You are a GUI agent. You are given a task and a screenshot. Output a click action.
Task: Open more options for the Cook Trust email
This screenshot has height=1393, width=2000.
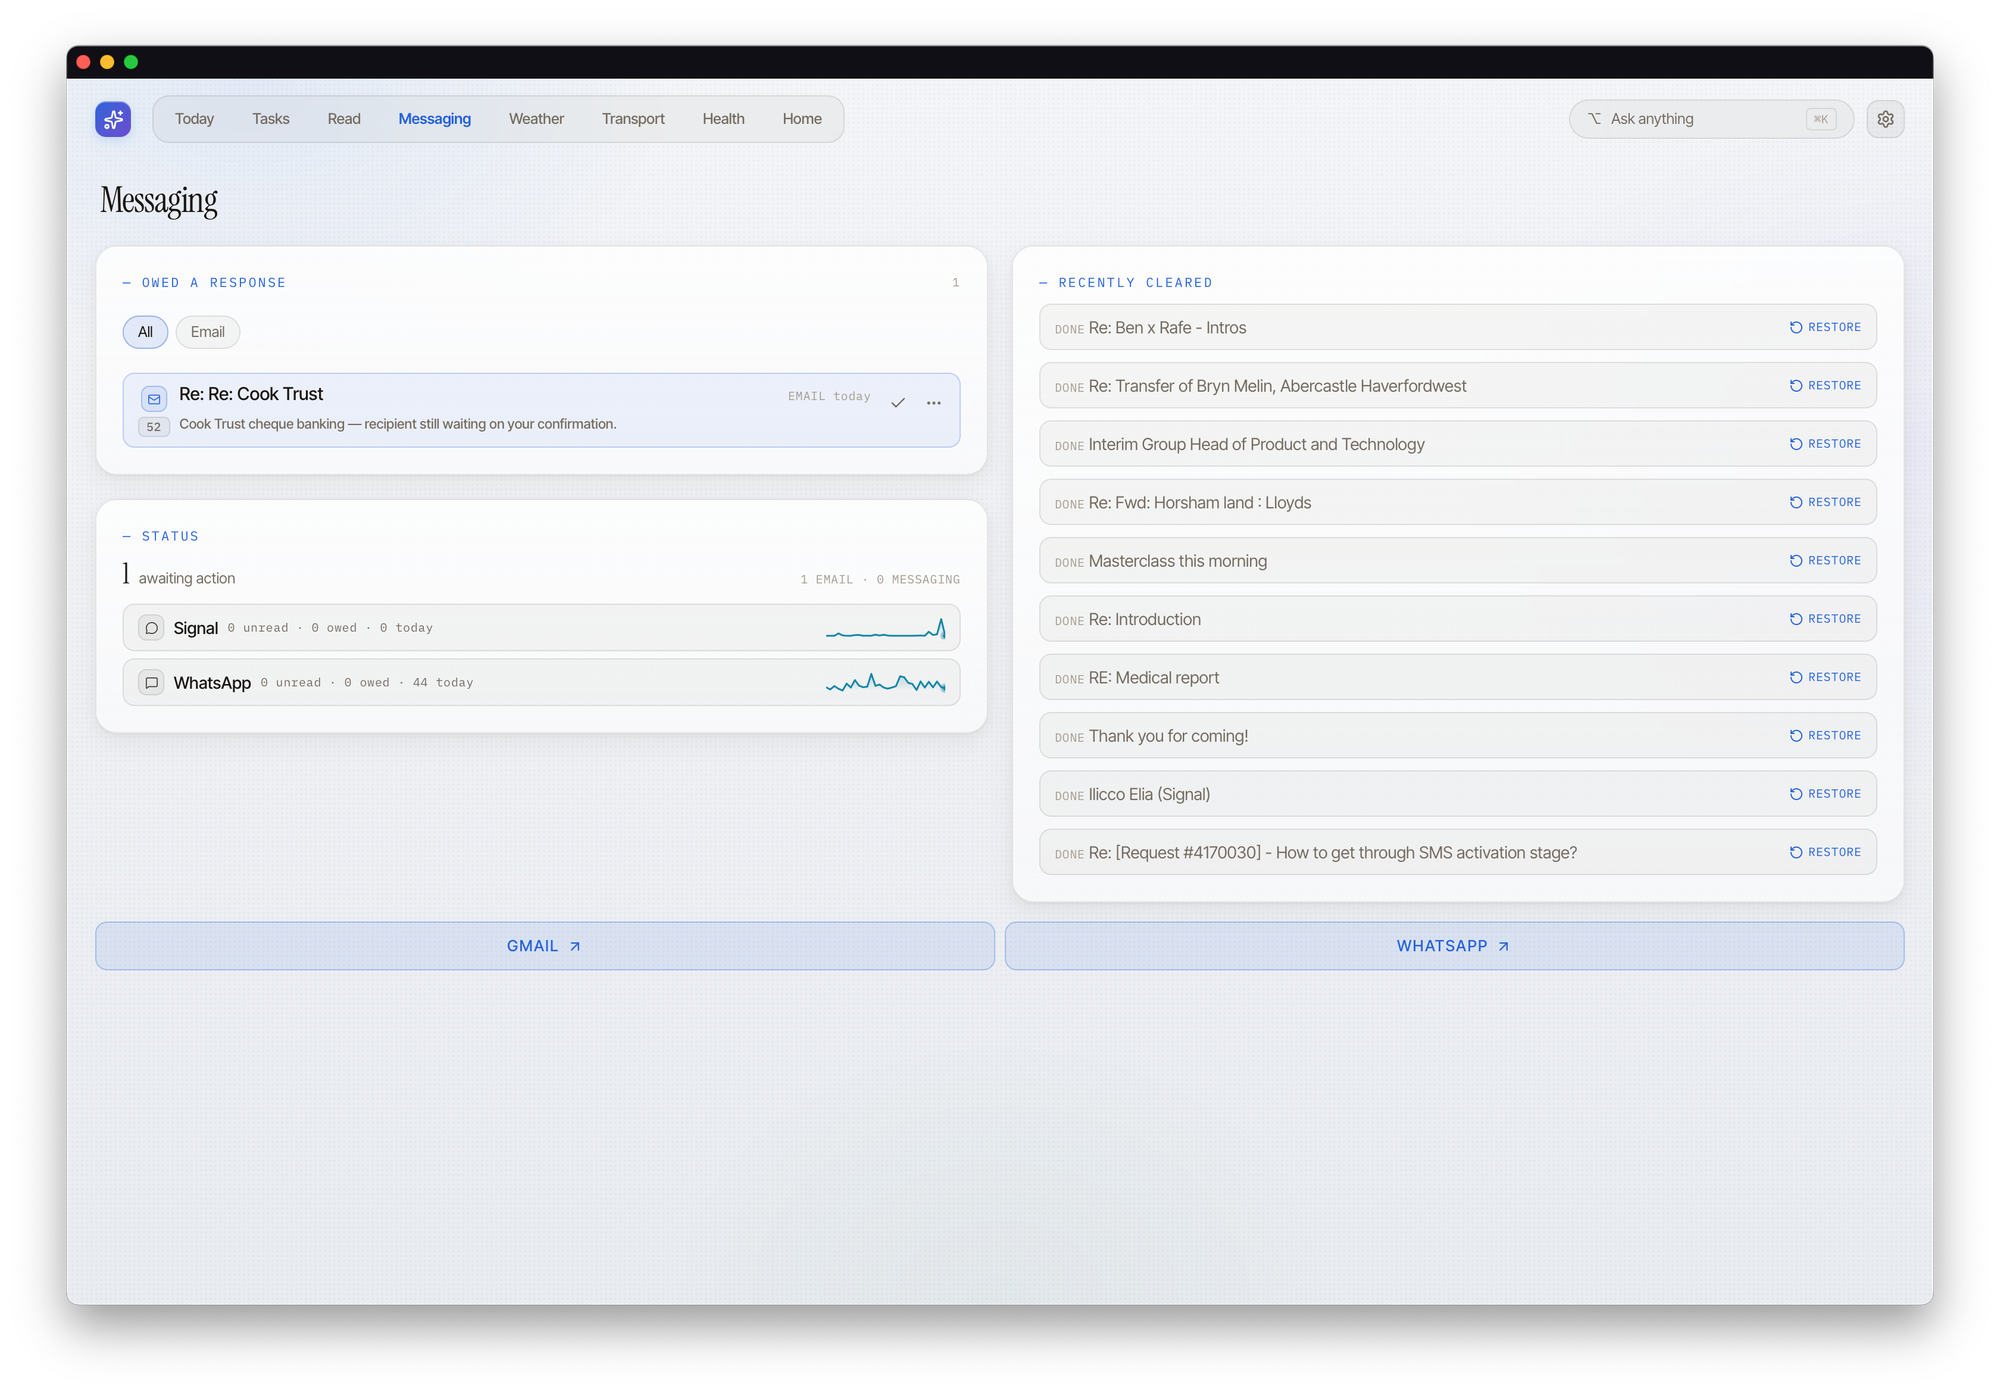click(933, 403)
